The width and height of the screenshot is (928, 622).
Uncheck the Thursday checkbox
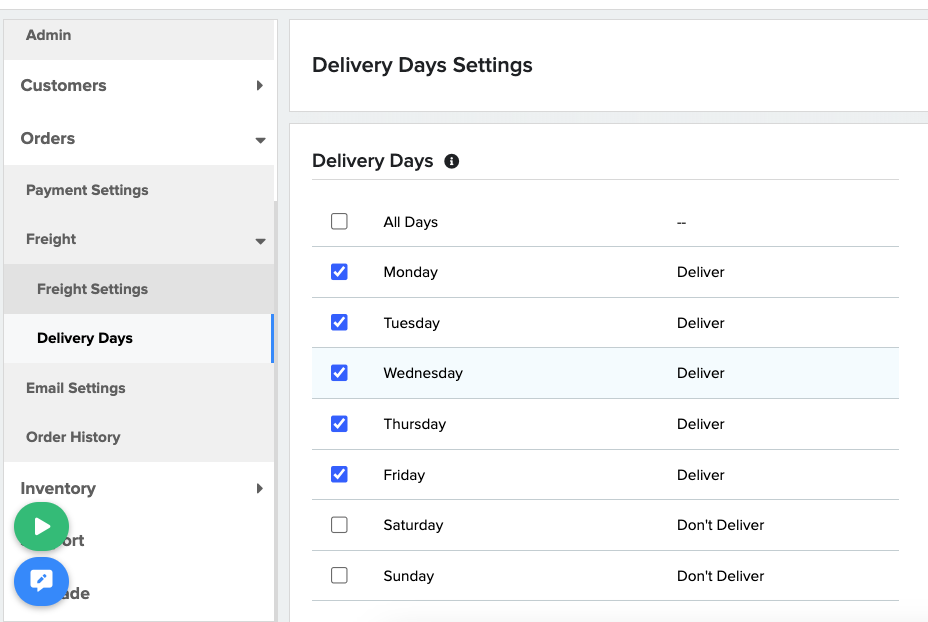pyautogui.click(x=339, y=424)
